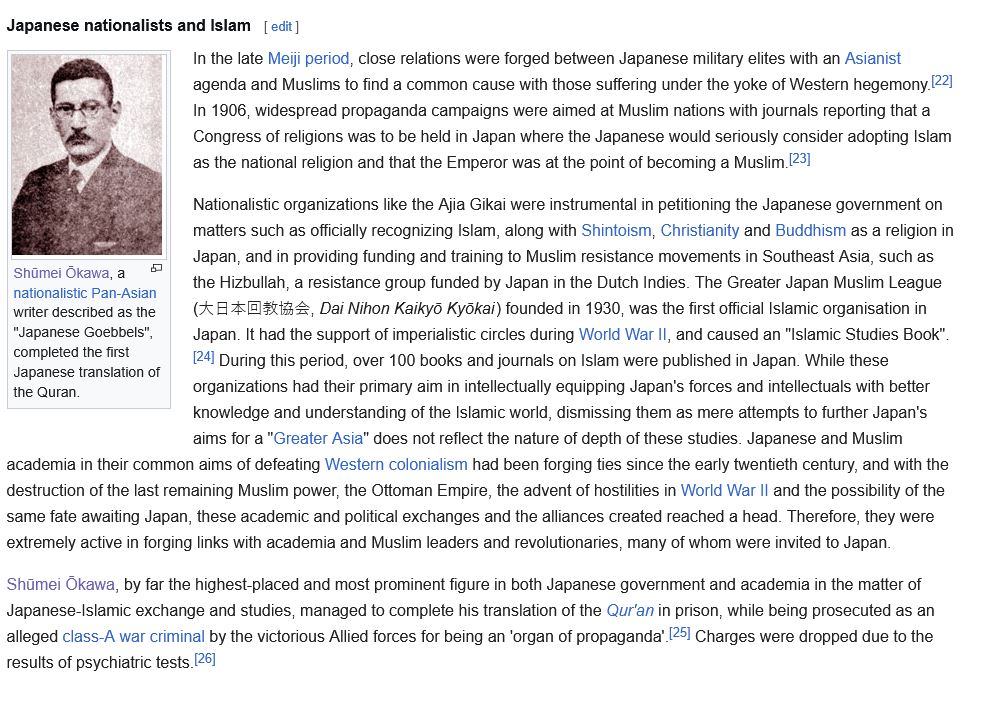Open nationalistic Pan-Asian link in caption
Image resolution: width=987 pixels, height=702 pixels.
(x=85, y=293)
